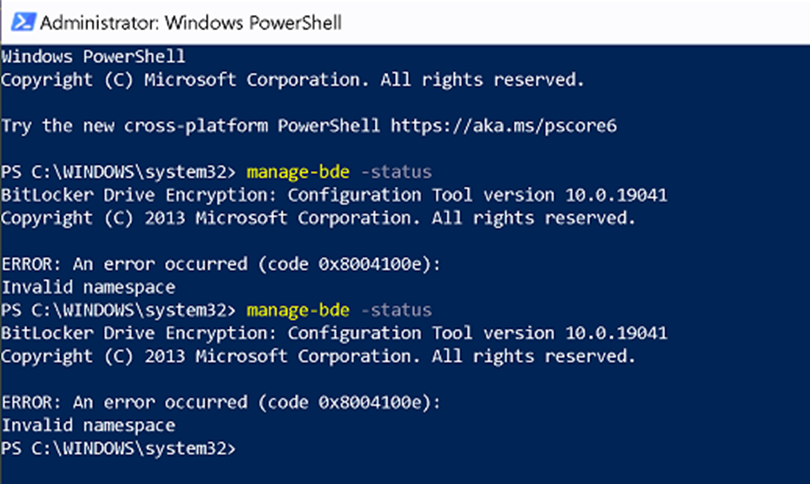Click the second error code 0x8004100e text
810x484 pixels.
370,403
